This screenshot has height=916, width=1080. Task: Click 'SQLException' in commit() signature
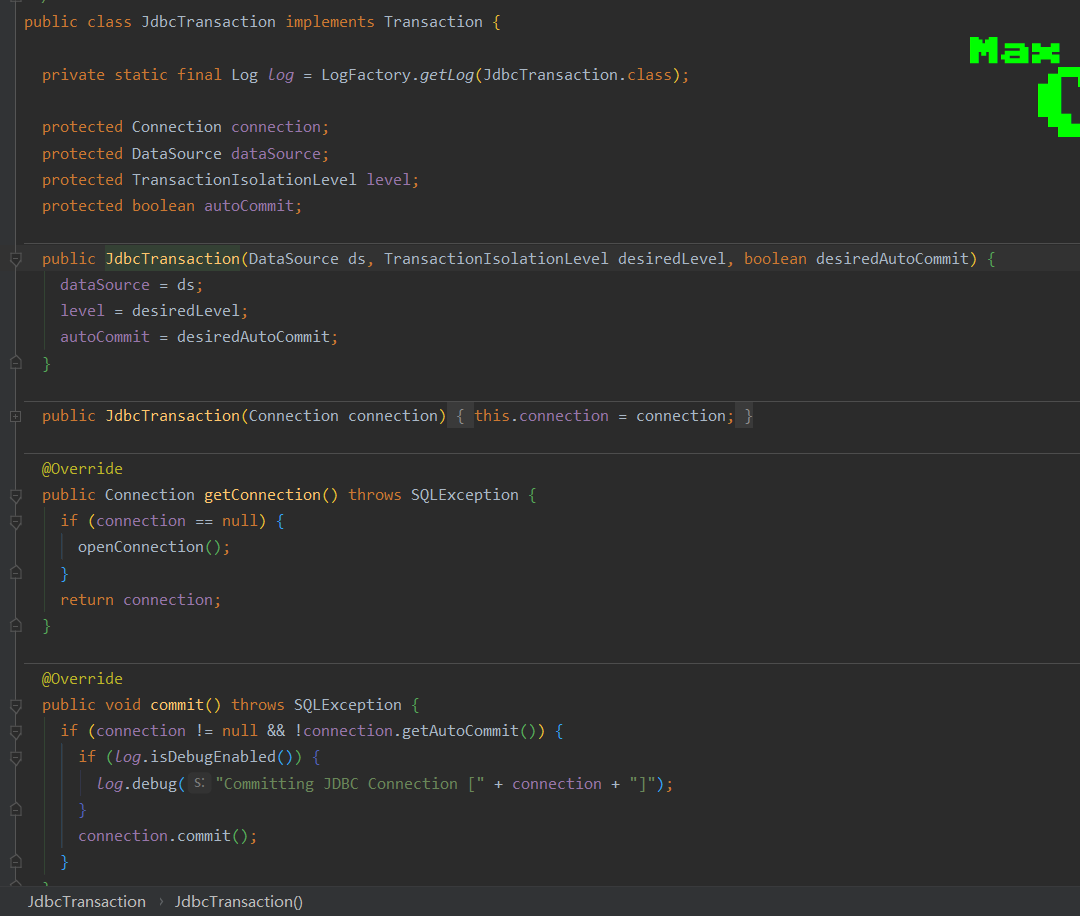348,705
